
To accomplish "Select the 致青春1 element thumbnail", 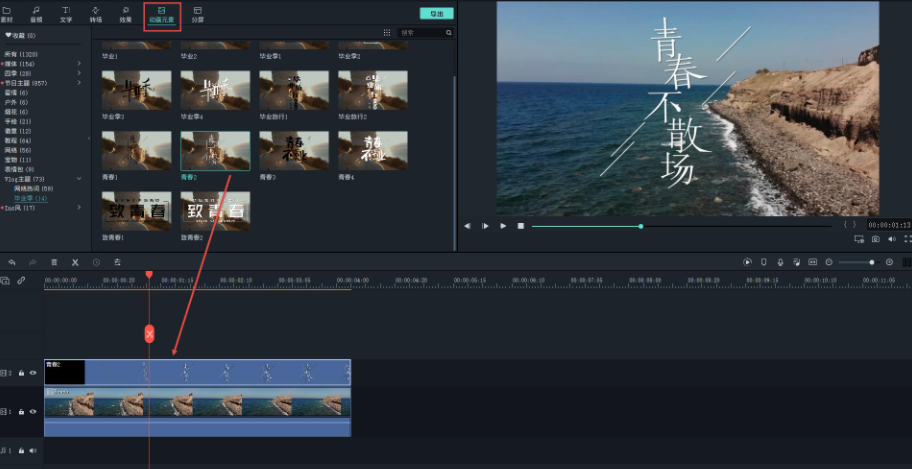I will (137, 211).
